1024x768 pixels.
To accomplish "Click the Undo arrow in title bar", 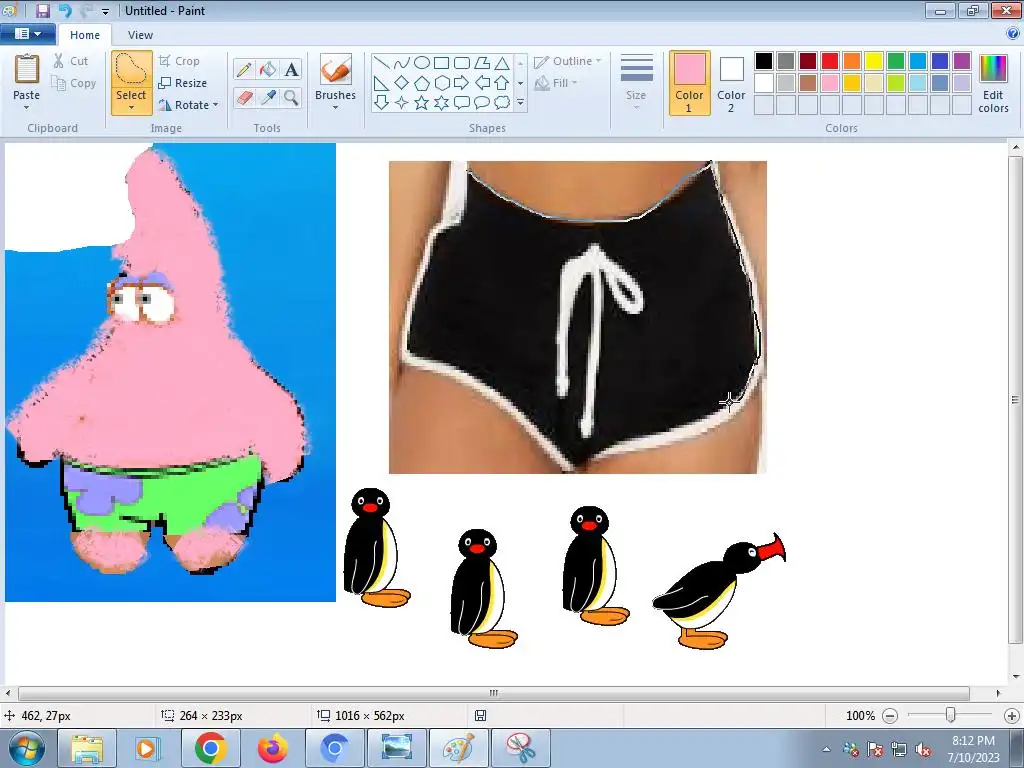I will (65, 10).
